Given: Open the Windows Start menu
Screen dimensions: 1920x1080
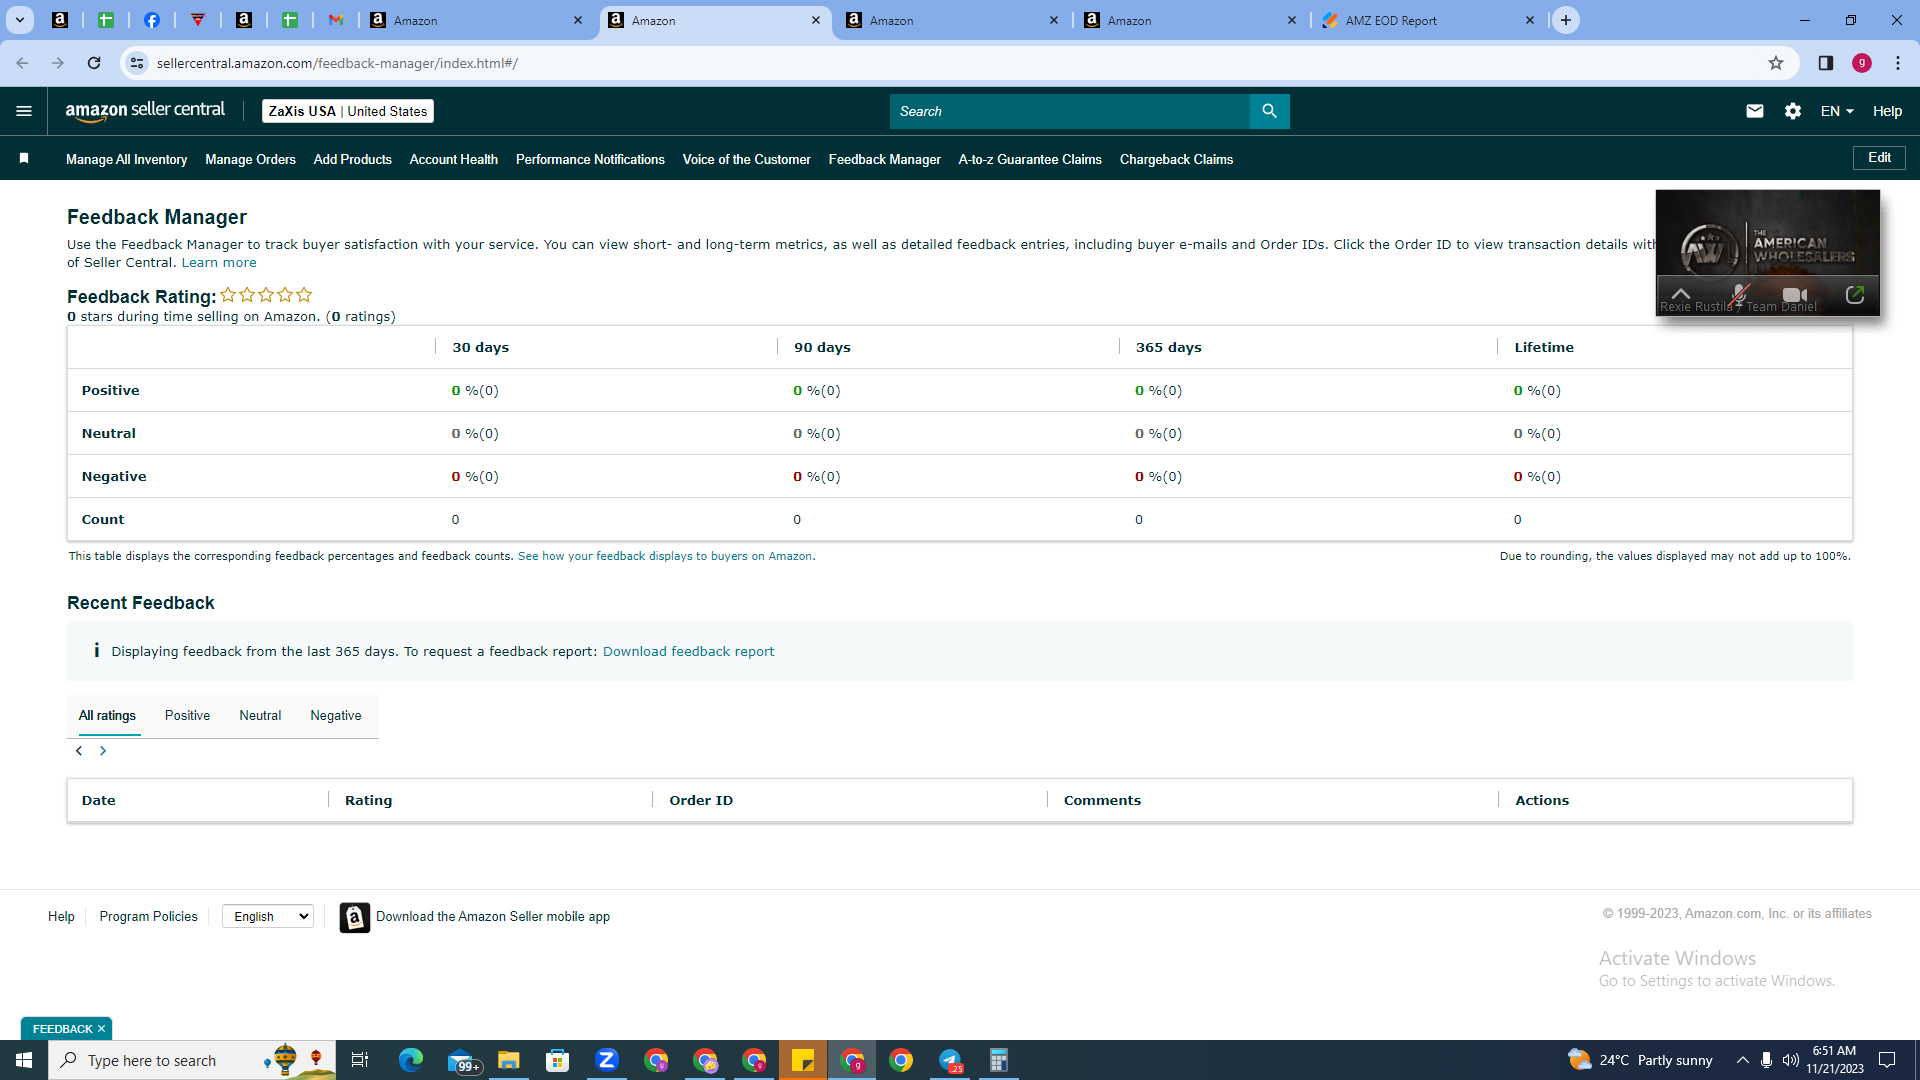Looking at the screenshot, I should (x=24, y=1060).
